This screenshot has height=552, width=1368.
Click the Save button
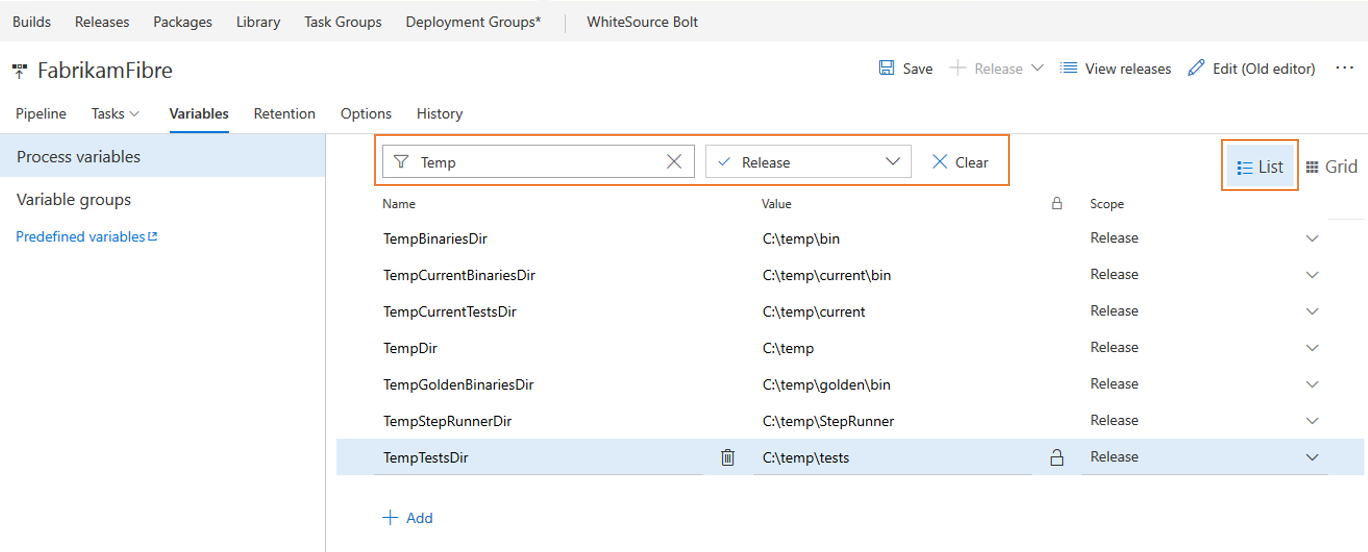[905, 68]
